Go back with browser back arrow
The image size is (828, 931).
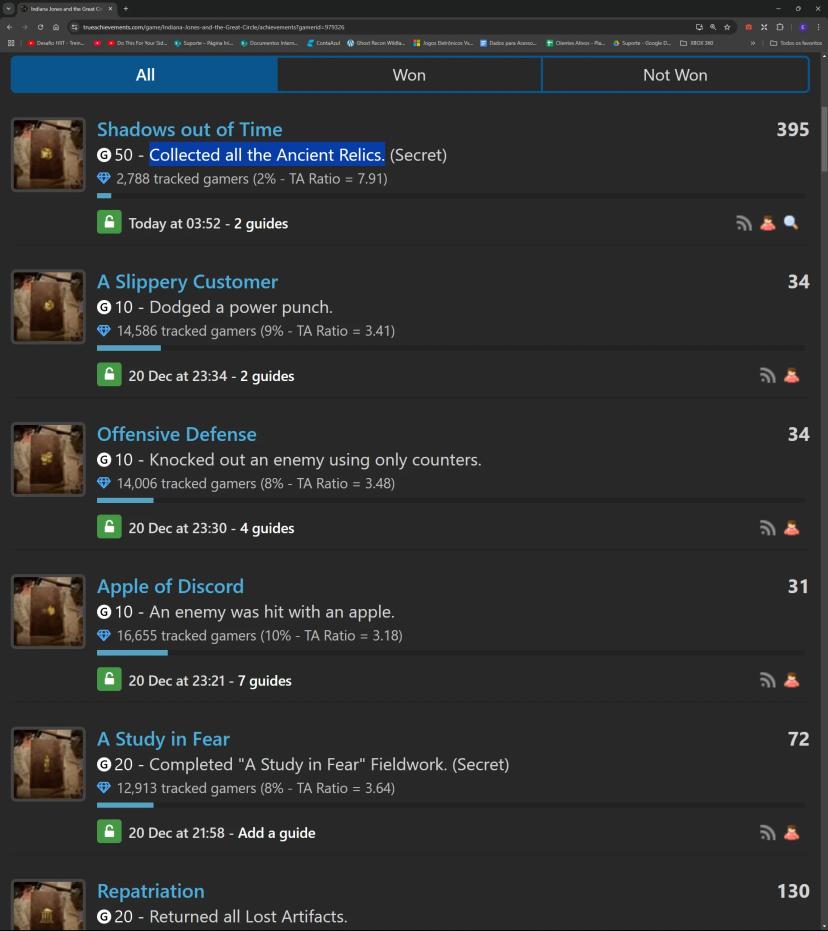pyautogui.click(x=9, y=27)
